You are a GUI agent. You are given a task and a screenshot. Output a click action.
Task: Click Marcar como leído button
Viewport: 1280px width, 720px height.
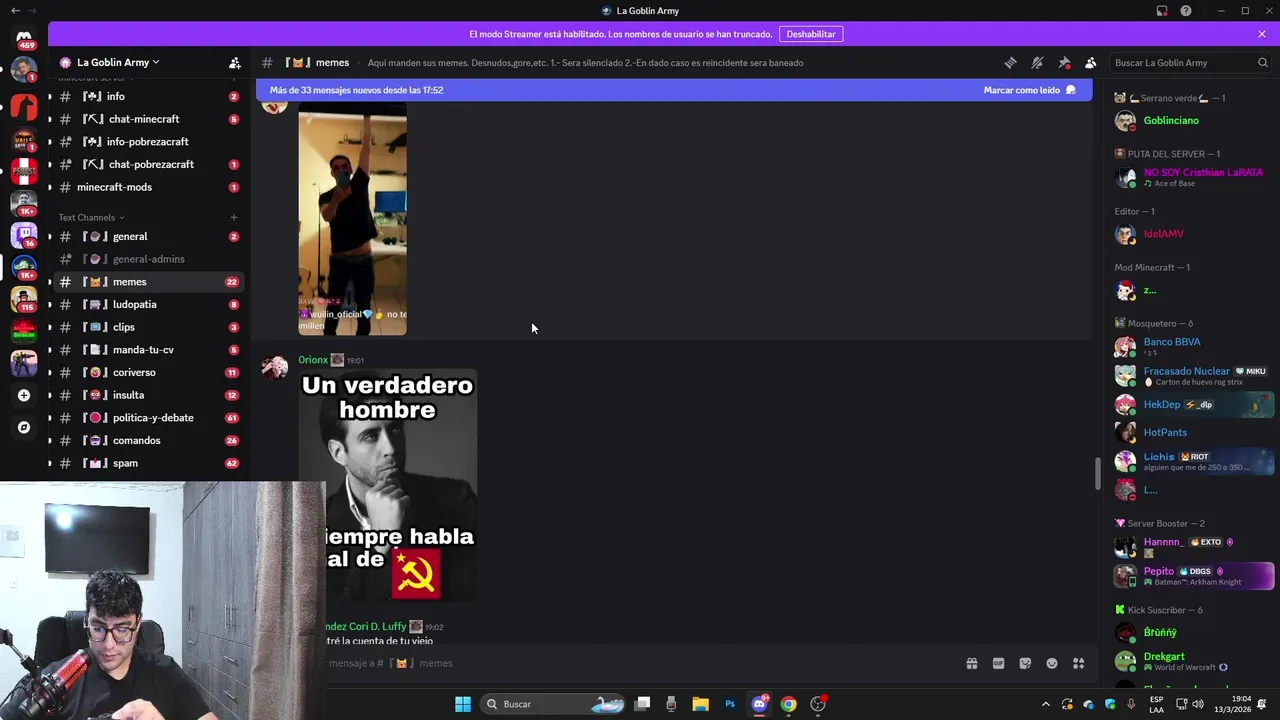[x=1030, y=90]
